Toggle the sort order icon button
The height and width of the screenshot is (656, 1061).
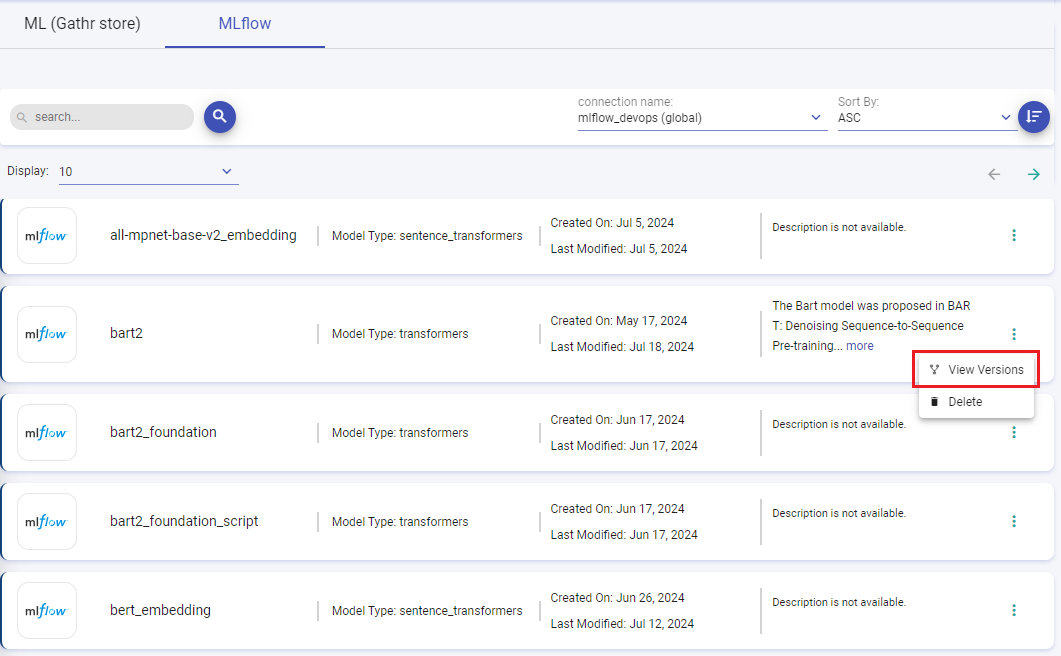point(1033,117)
